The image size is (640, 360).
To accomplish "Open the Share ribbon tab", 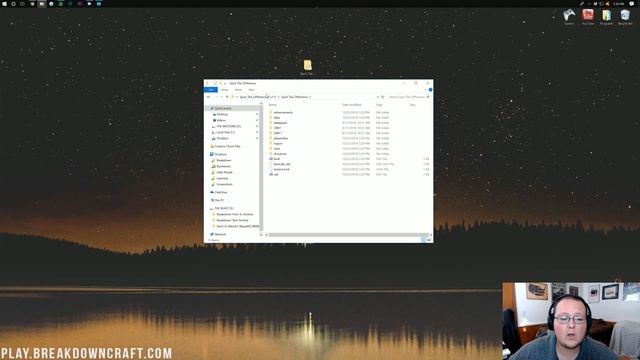I will pyautogui.click(x=238, y=90).
